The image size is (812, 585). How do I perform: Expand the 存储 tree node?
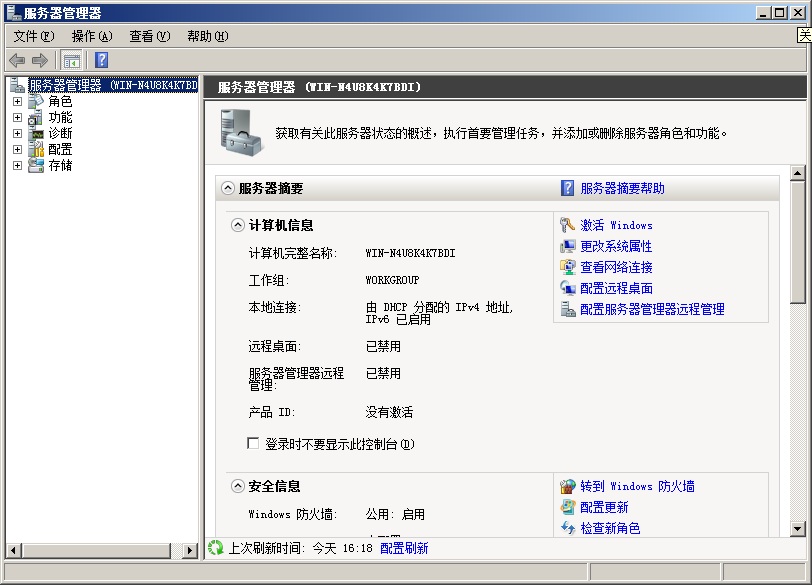[17, 166]
